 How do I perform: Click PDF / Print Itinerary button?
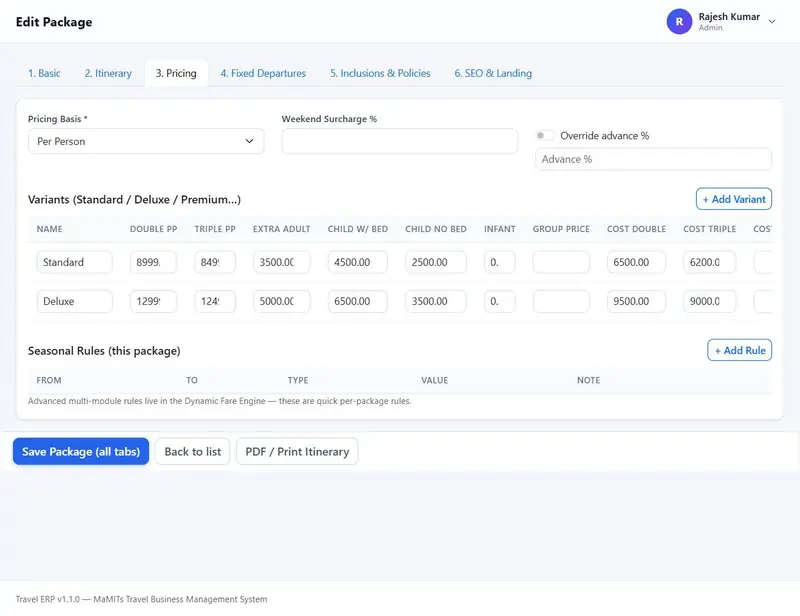(297, 452)
